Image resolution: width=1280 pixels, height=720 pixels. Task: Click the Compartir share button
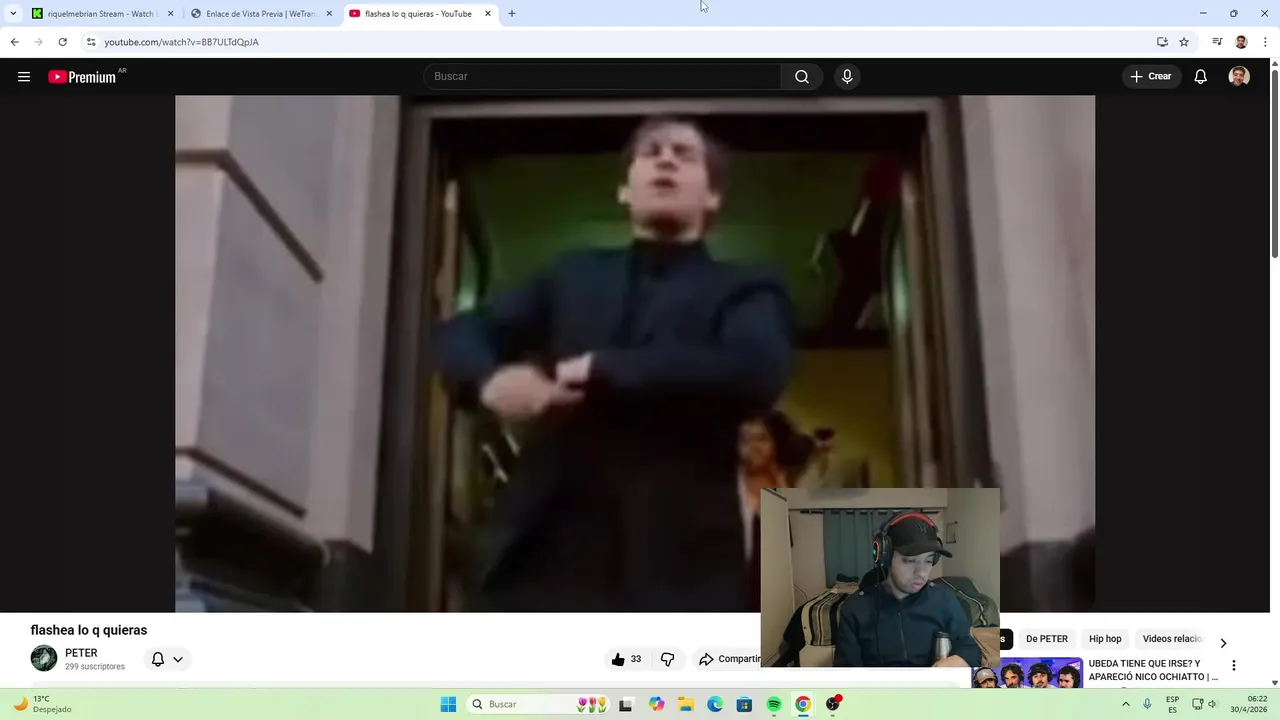(x=730, y=659)
